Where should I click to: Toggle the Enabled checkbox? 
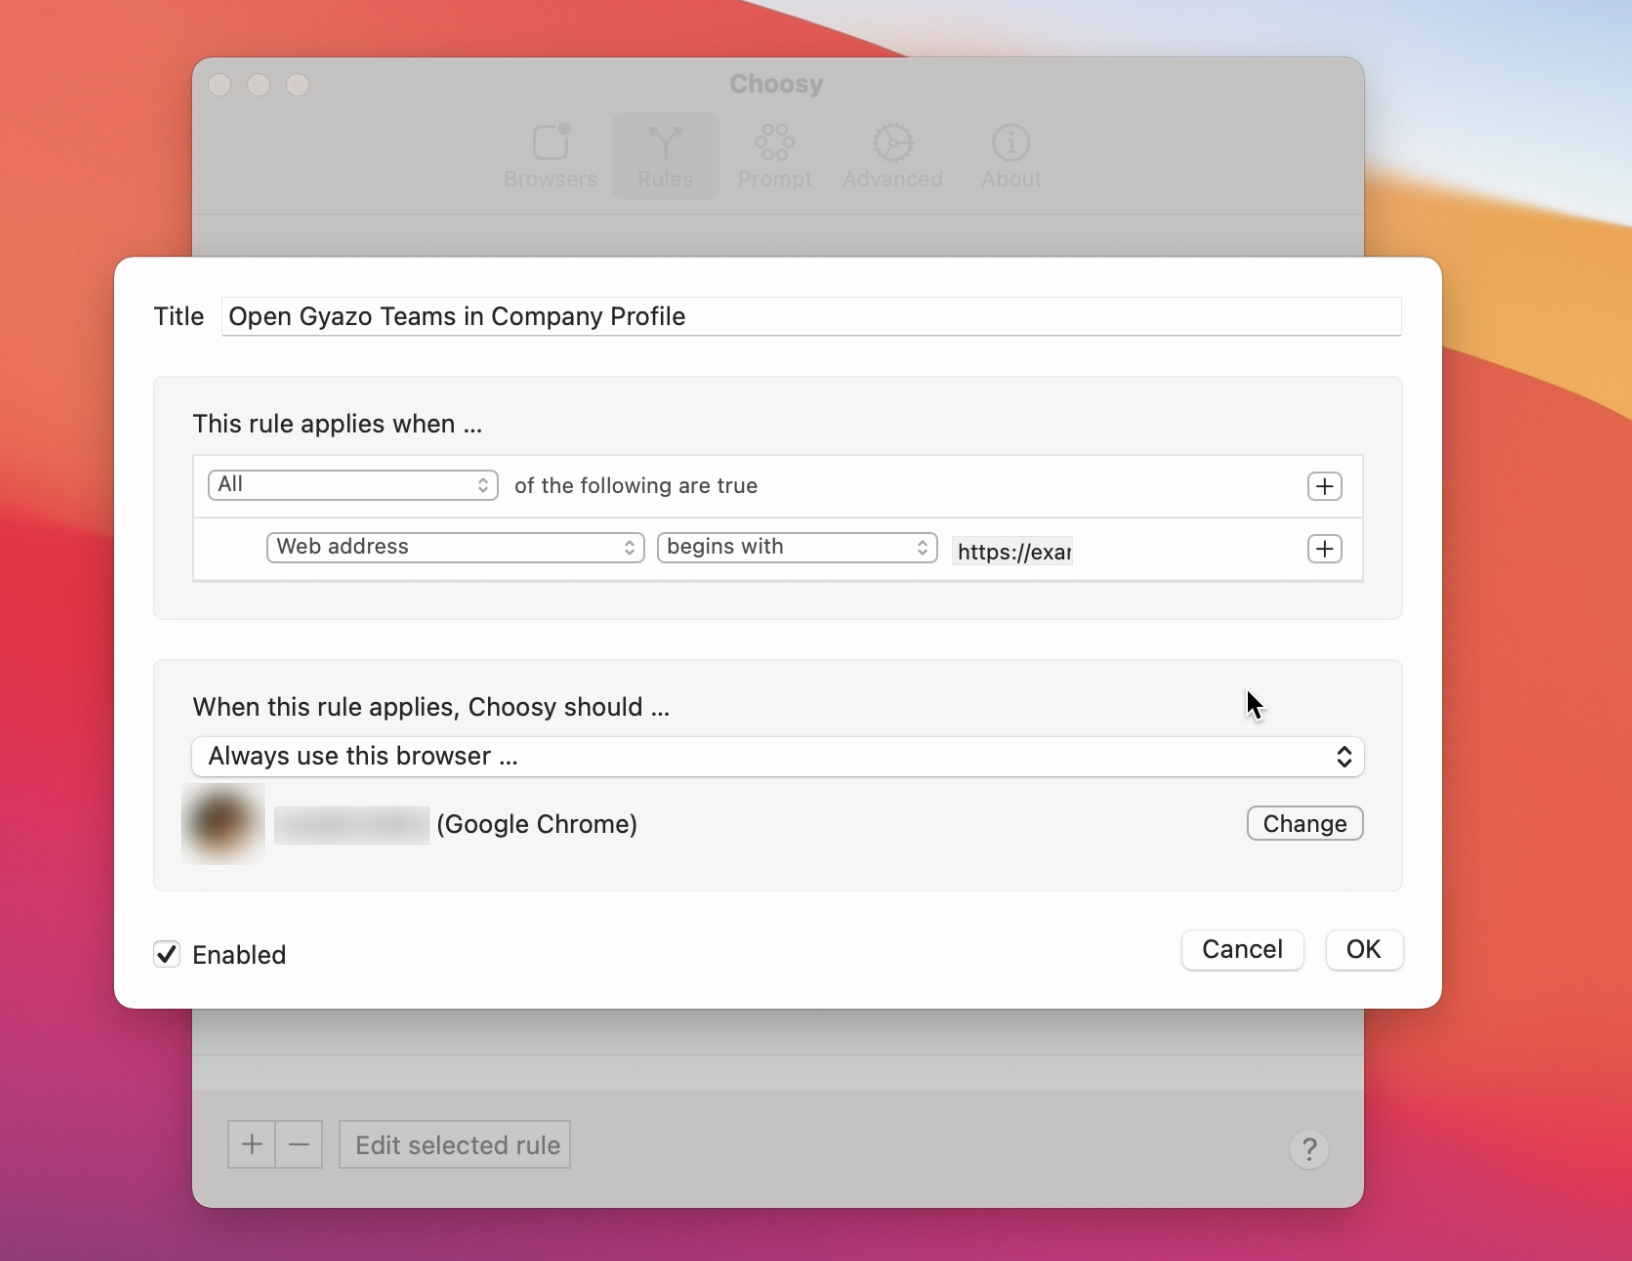[167, 954]
